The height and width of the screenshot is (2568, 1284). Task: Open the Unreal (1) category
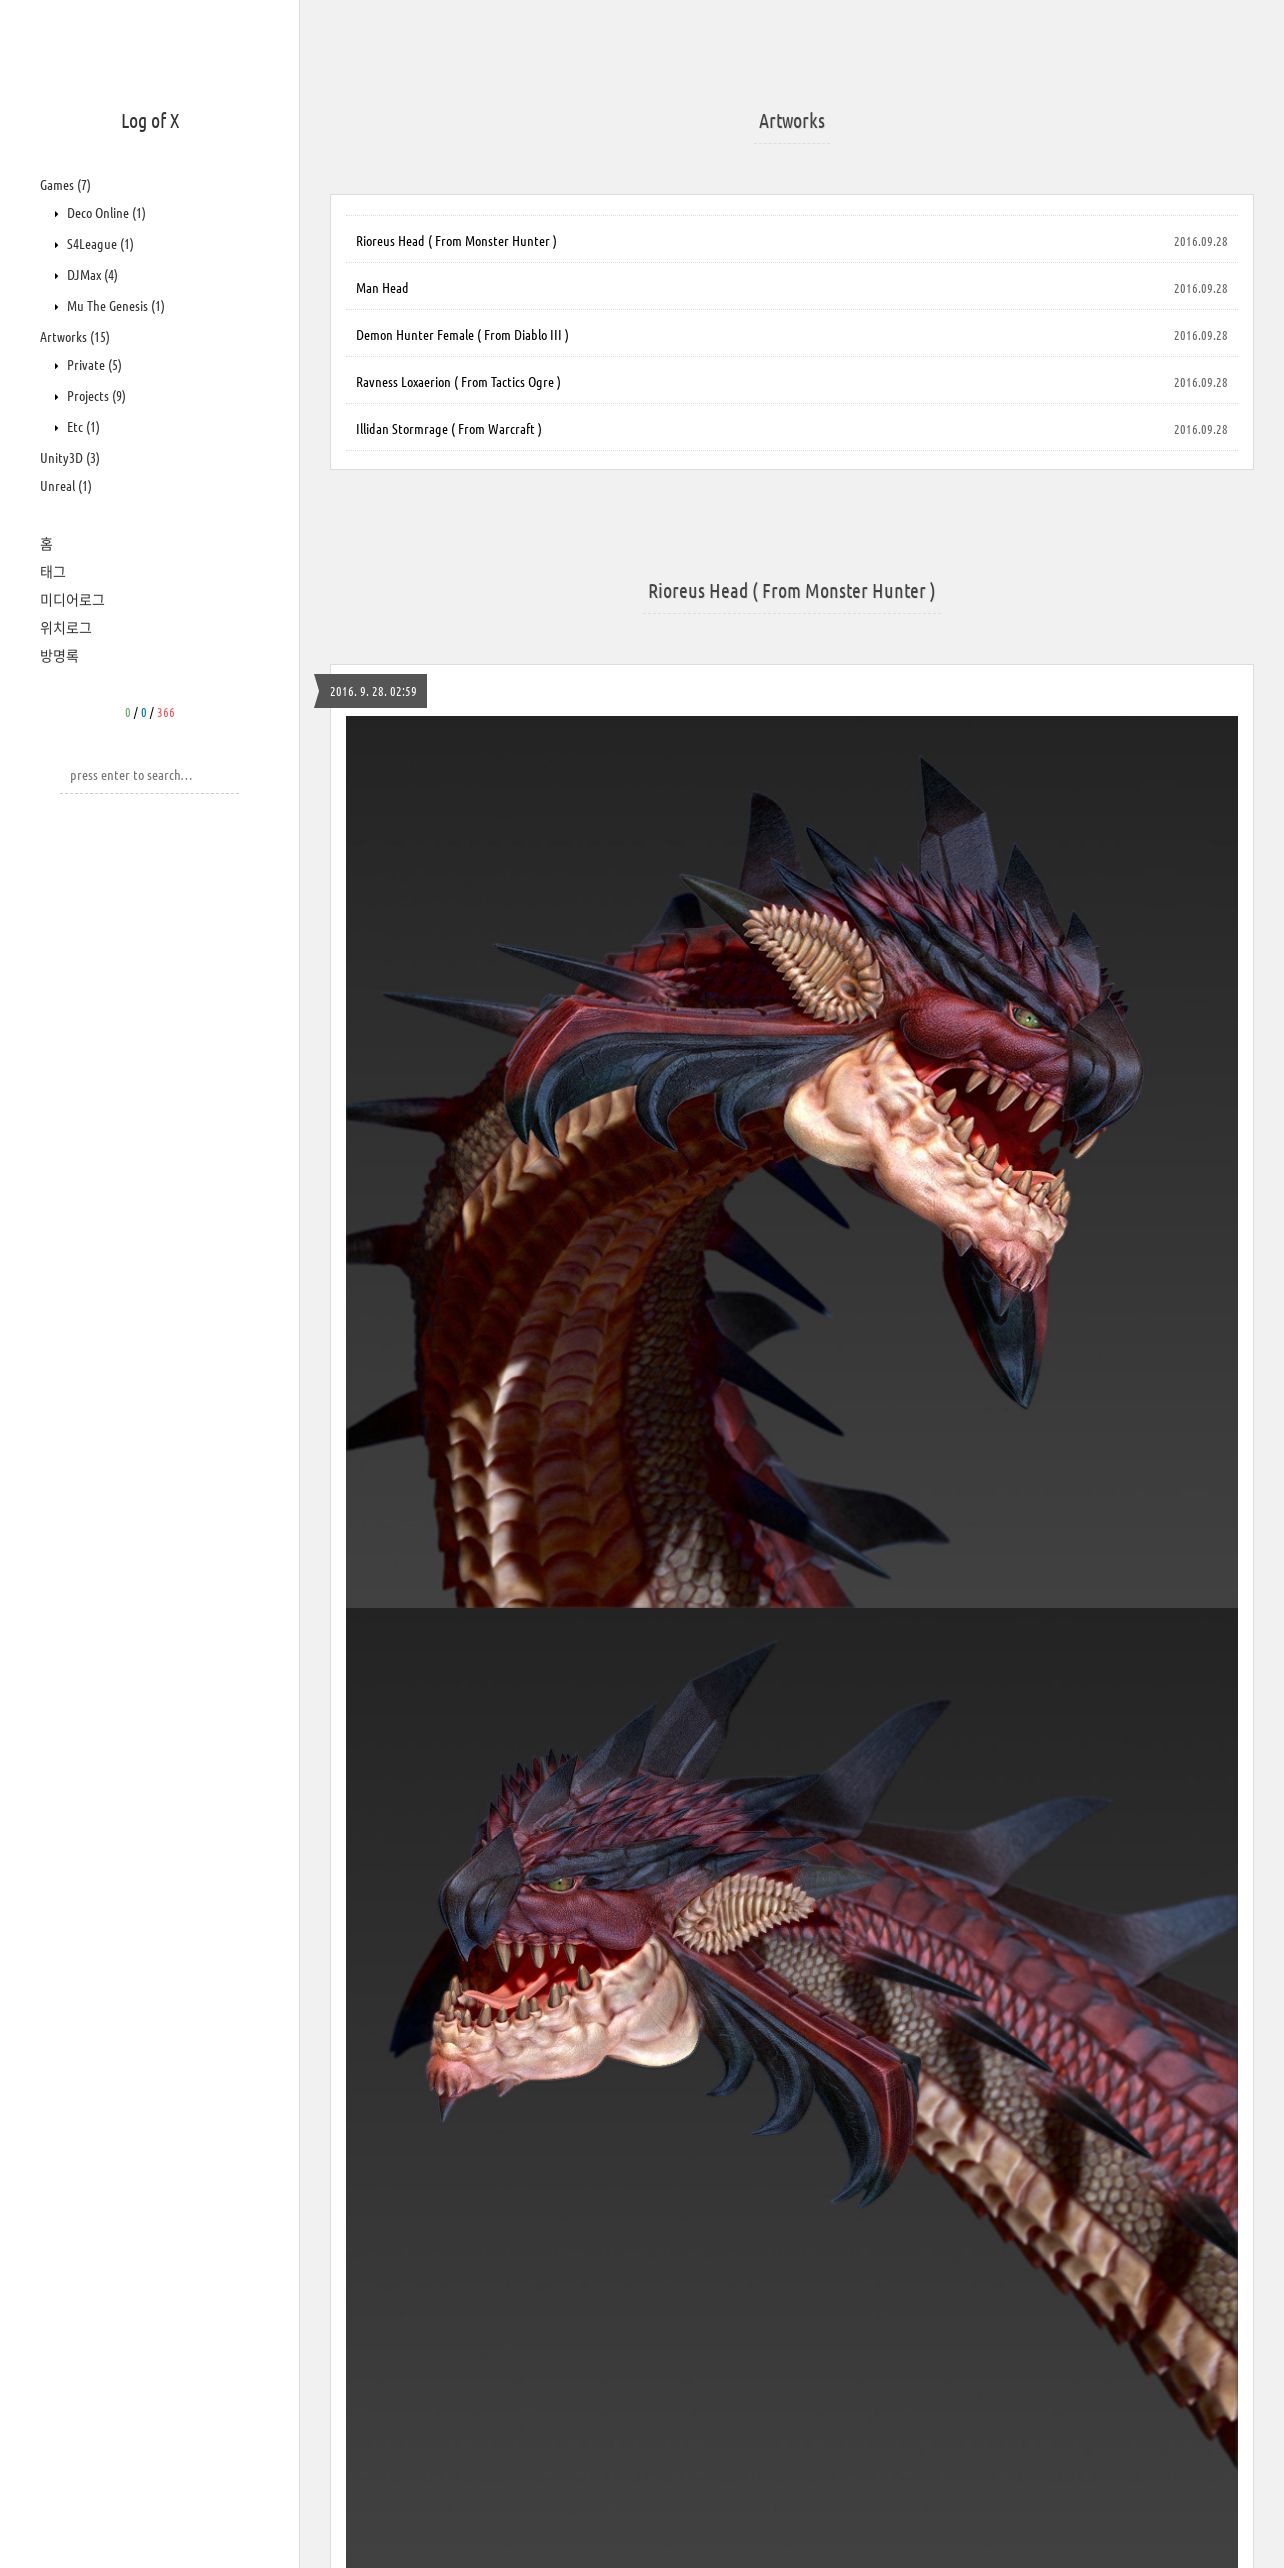click(x=66, y=486)
